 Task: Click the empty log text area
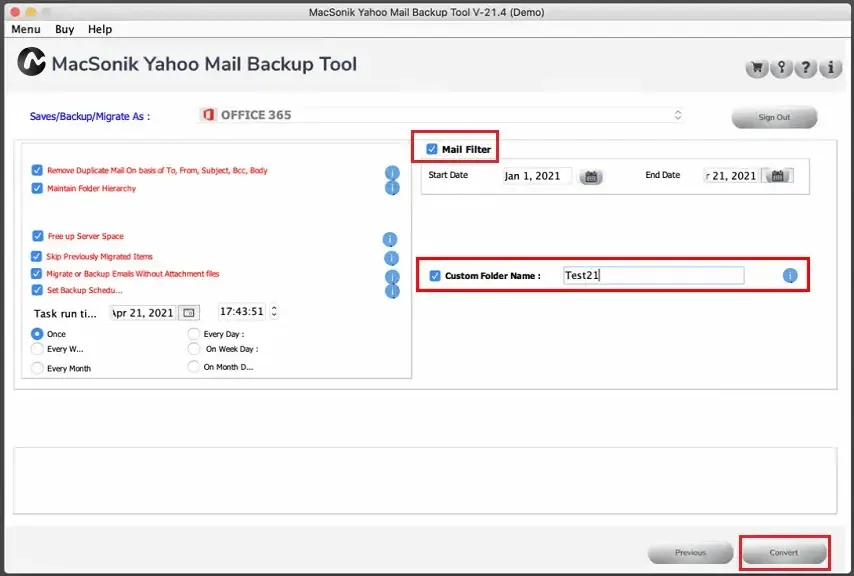tap(425, 481)
